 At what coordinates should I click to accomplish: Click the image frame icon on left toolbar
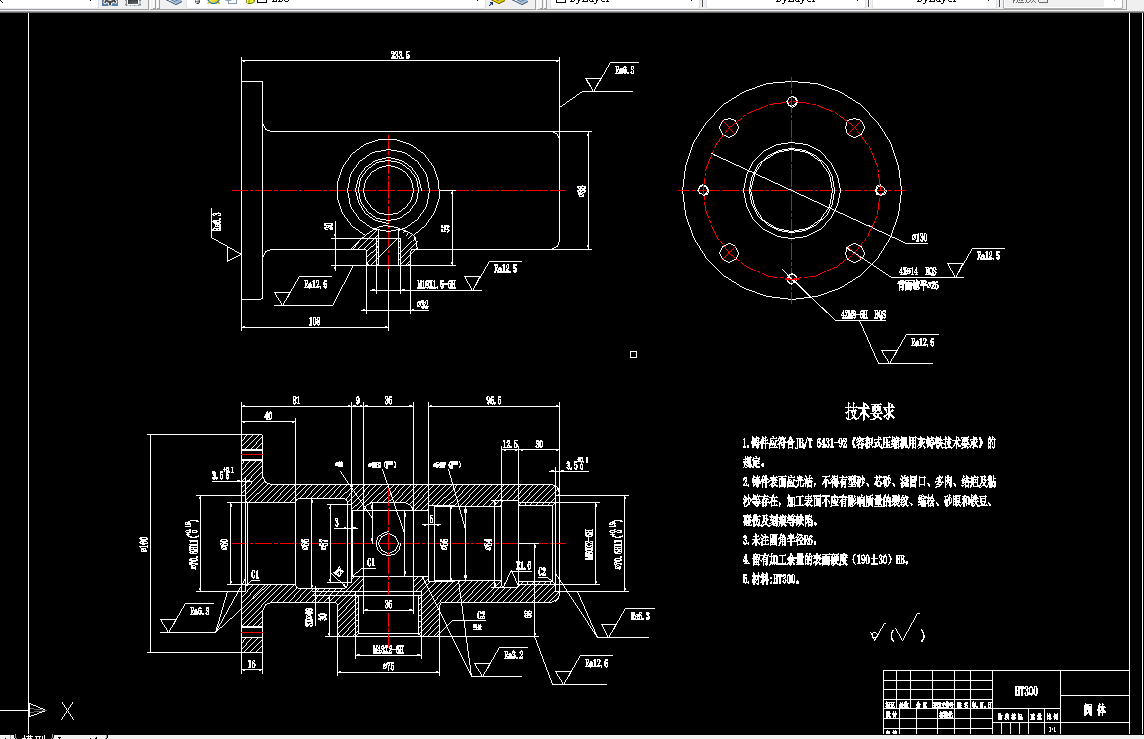[x=110, y=3]
